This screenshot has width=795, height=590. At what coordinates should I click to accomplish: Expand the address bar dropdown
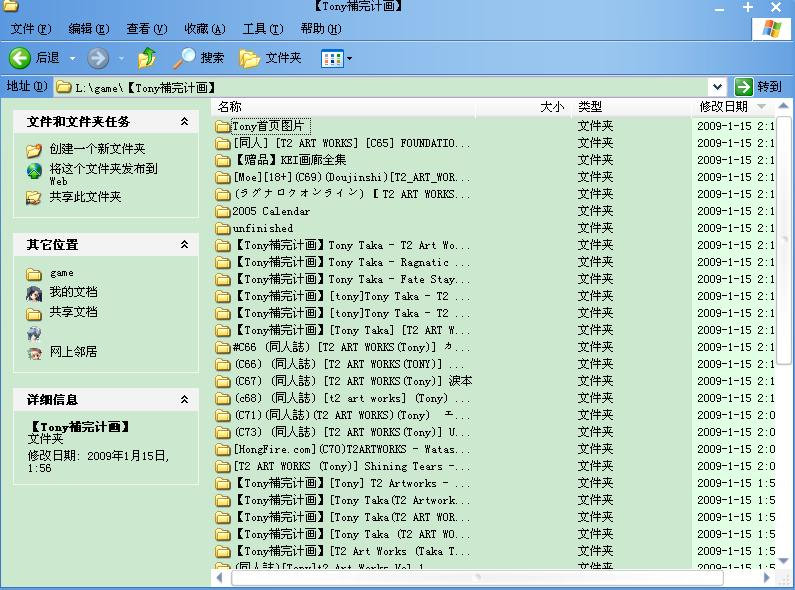click(x=717, y=87)
